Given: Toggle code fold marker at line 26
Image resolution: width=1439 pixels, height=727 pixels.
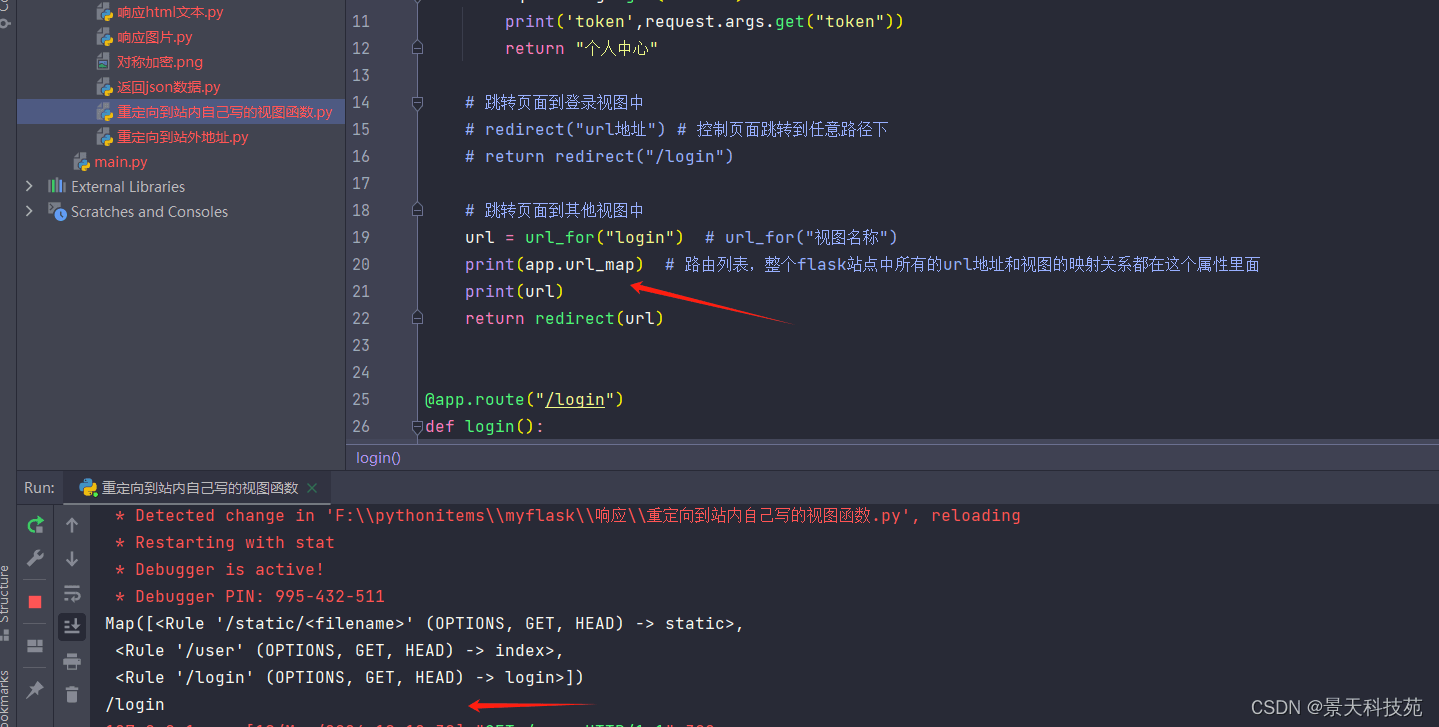Looking at the screenshot, I should pyautogui.click(x=417, y=426).
